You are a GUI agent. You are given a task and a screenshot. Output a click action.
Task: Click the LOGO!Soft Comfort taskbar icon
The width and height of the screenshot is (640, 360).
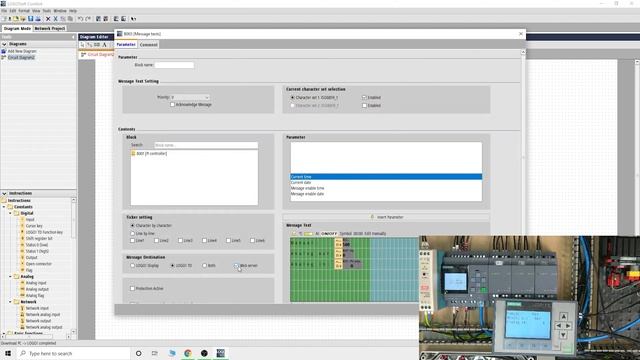pyautogui.click(x=220, y=353)
